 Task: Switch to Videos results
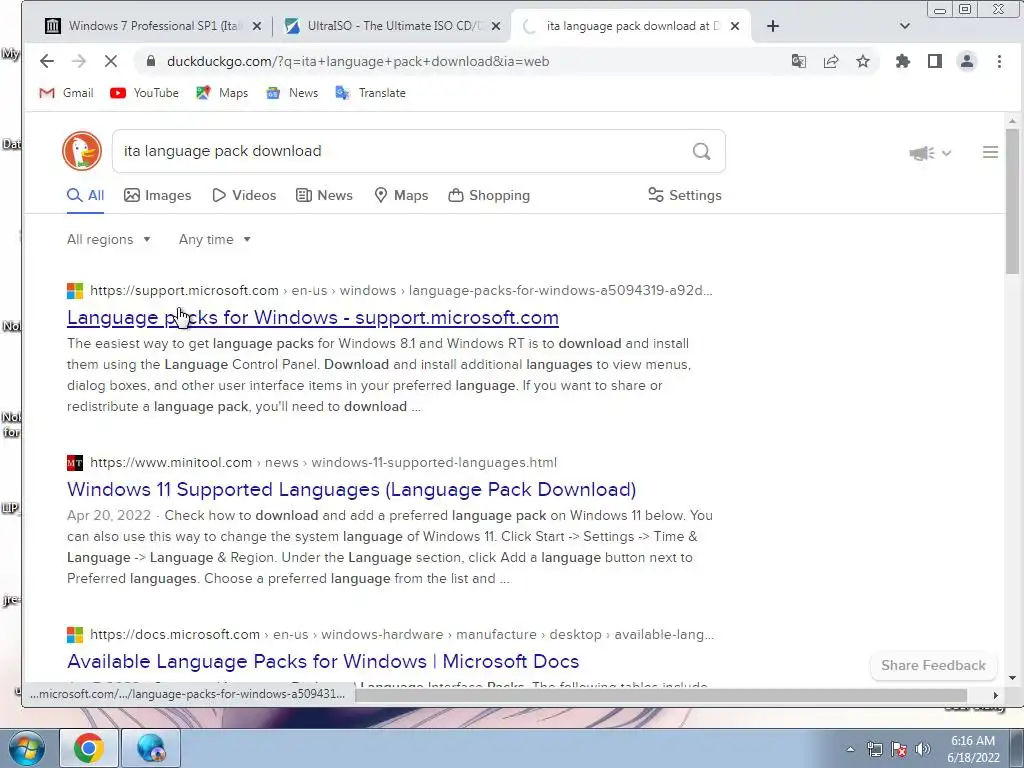(x=244, y=195)
